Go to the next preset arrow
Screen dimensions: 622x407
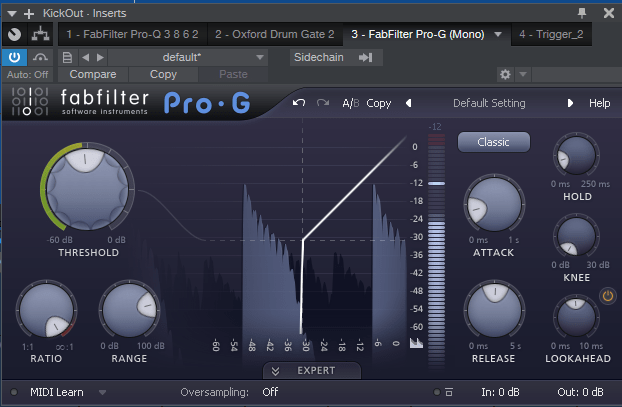(x=570, y=103)
